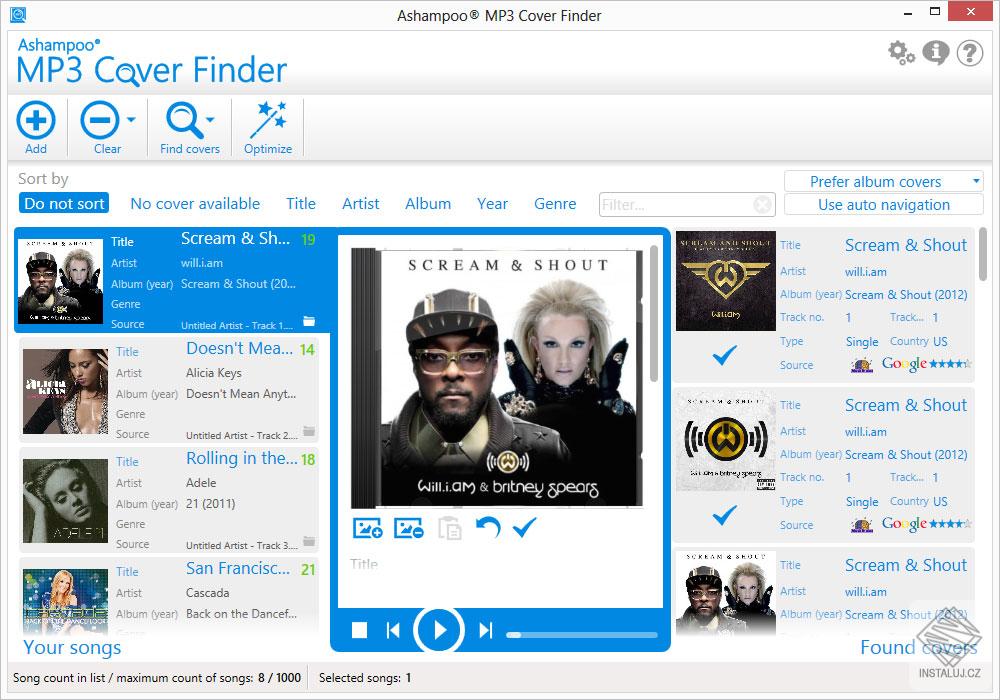Select the Do not sort option

pyautogui.click(x=63, y=203)
